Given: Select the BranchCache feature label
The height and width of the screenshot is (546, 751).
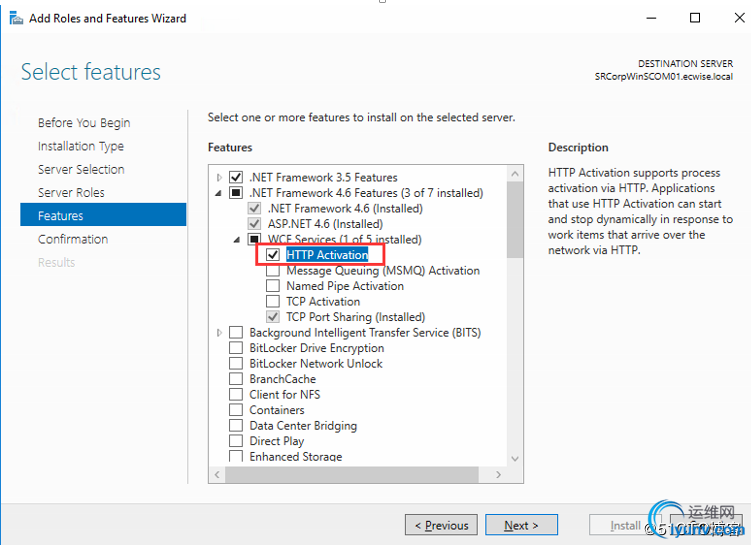Looking at the screenshot, I should (x=283, y=379).
